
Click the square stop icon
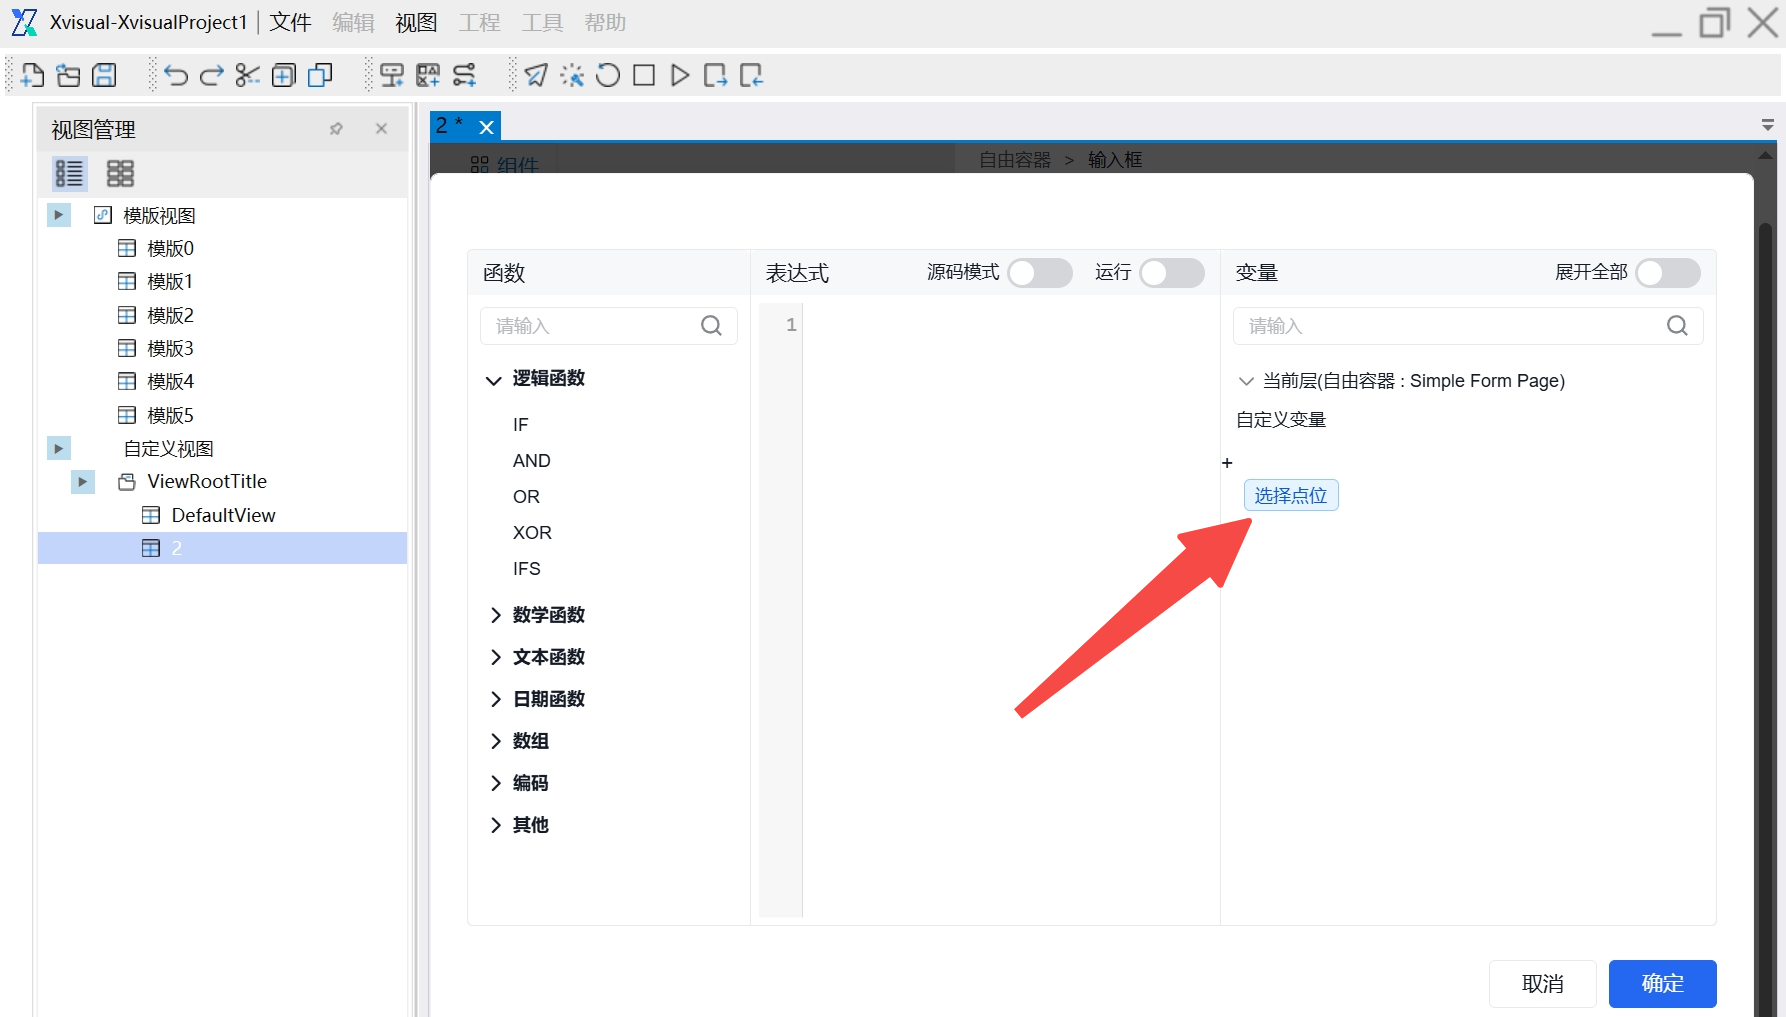(x=644, y=75)
